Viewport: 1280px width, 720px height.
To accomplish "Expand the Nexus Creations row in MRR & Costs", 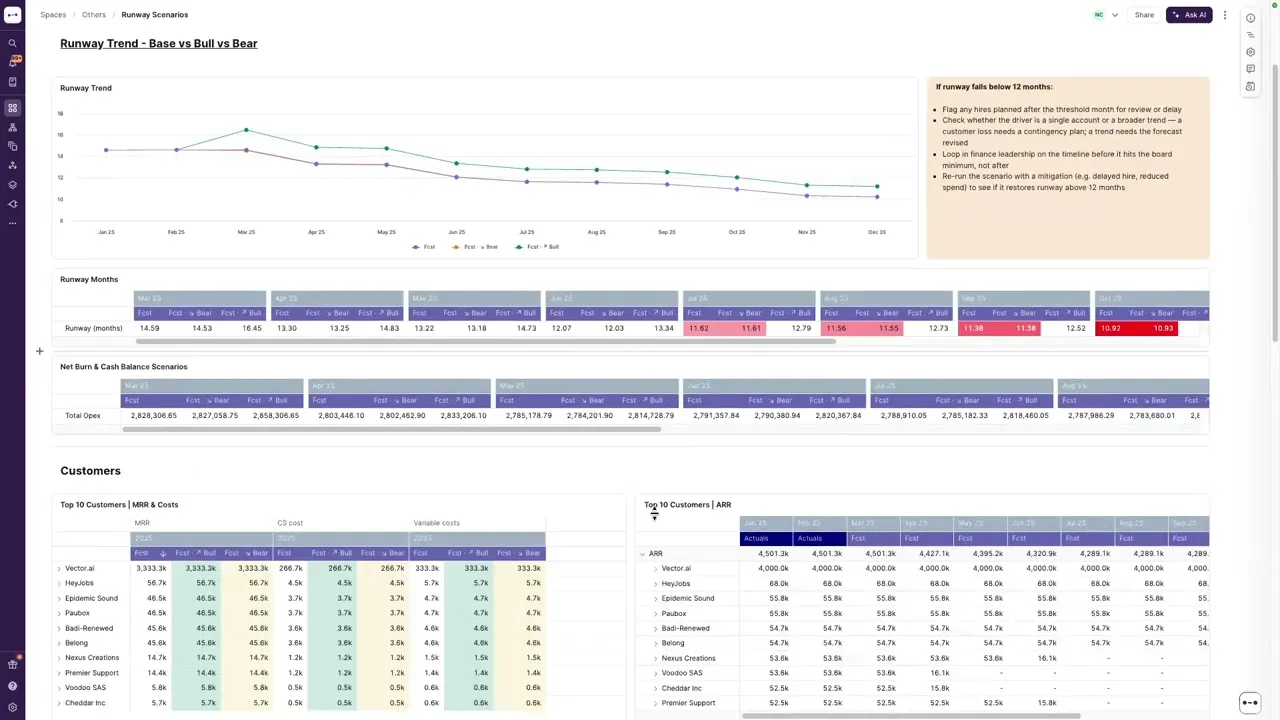I will point(59,658).
